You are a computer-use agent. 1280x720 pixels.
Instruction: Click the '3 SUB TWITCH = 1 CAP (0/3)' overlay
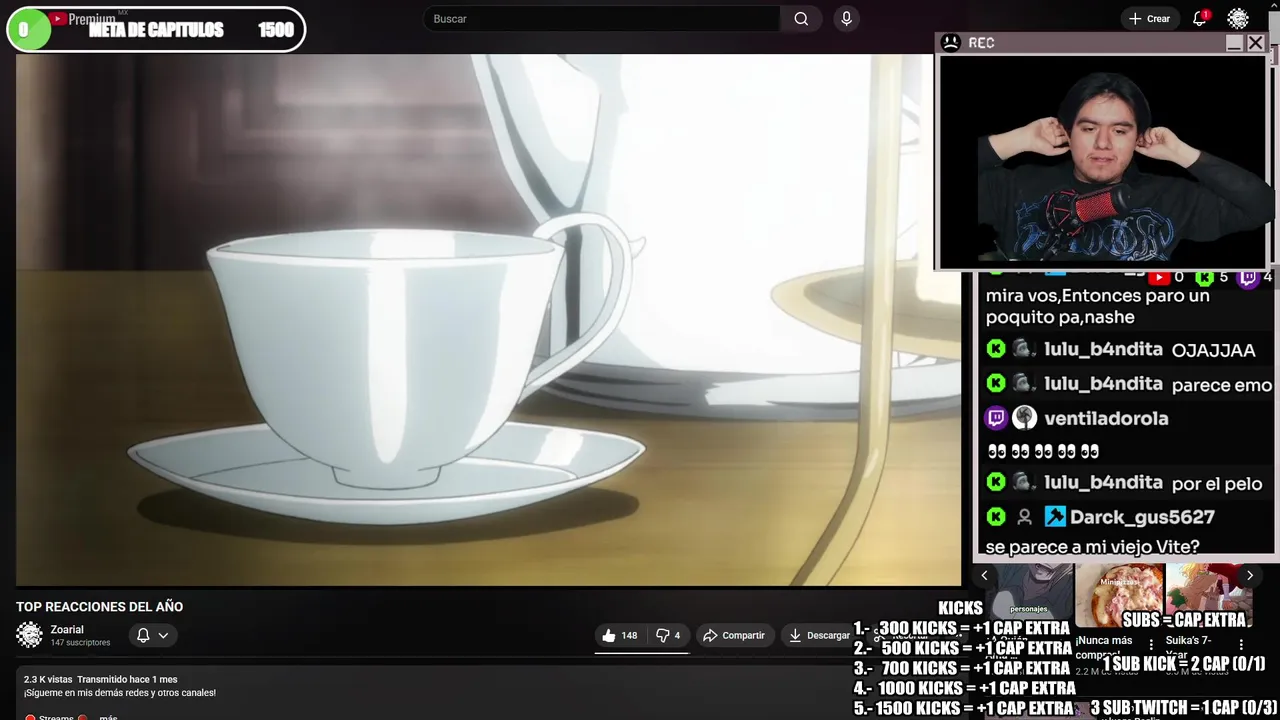coord(1184,707)
